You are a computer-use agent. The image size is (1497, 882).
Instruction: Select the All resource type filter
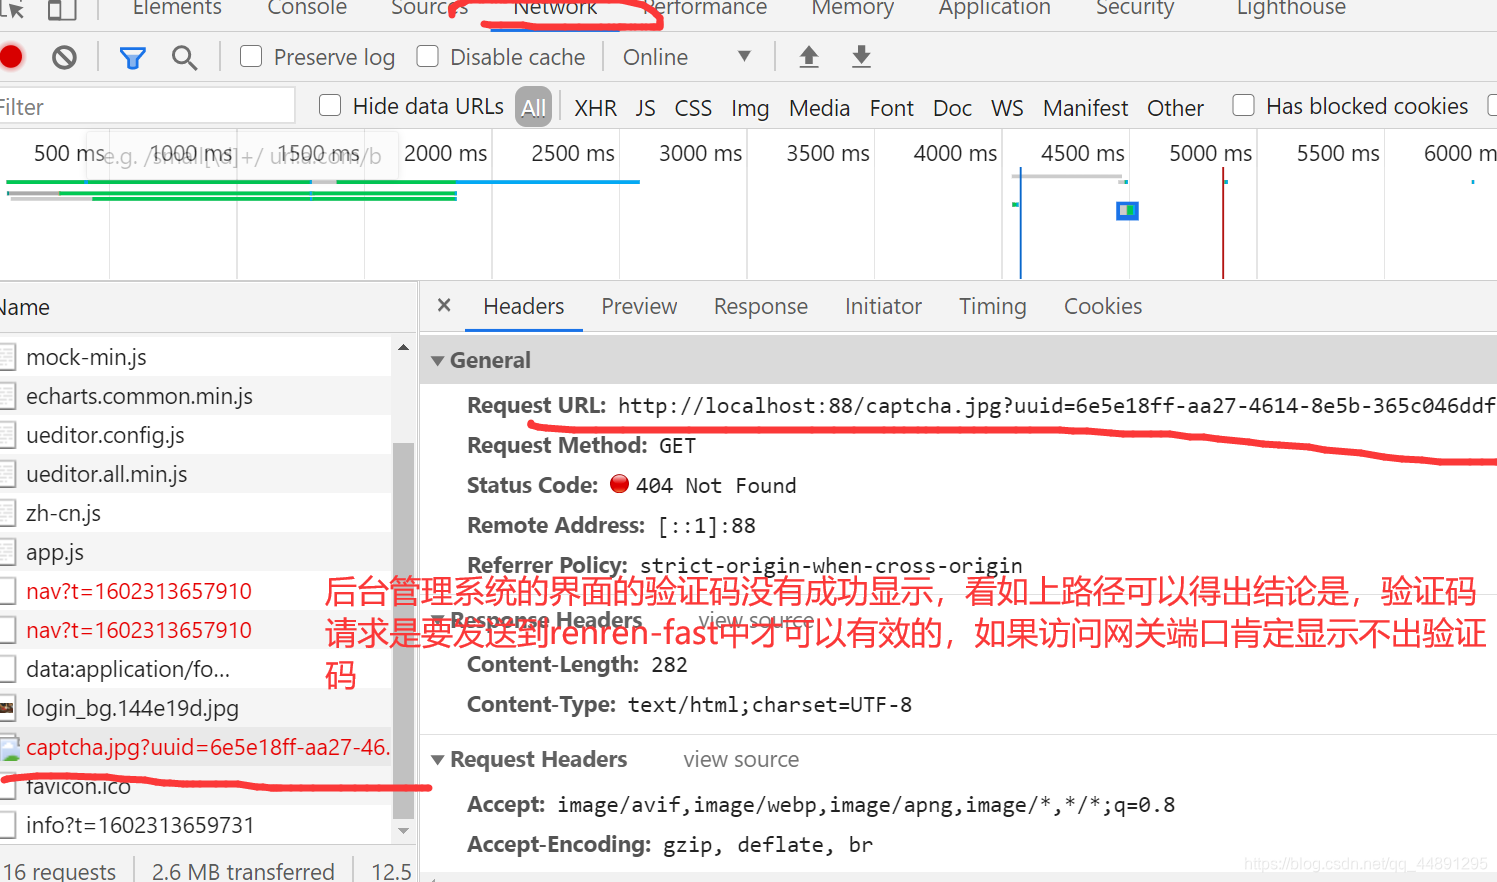click(534, 107)
